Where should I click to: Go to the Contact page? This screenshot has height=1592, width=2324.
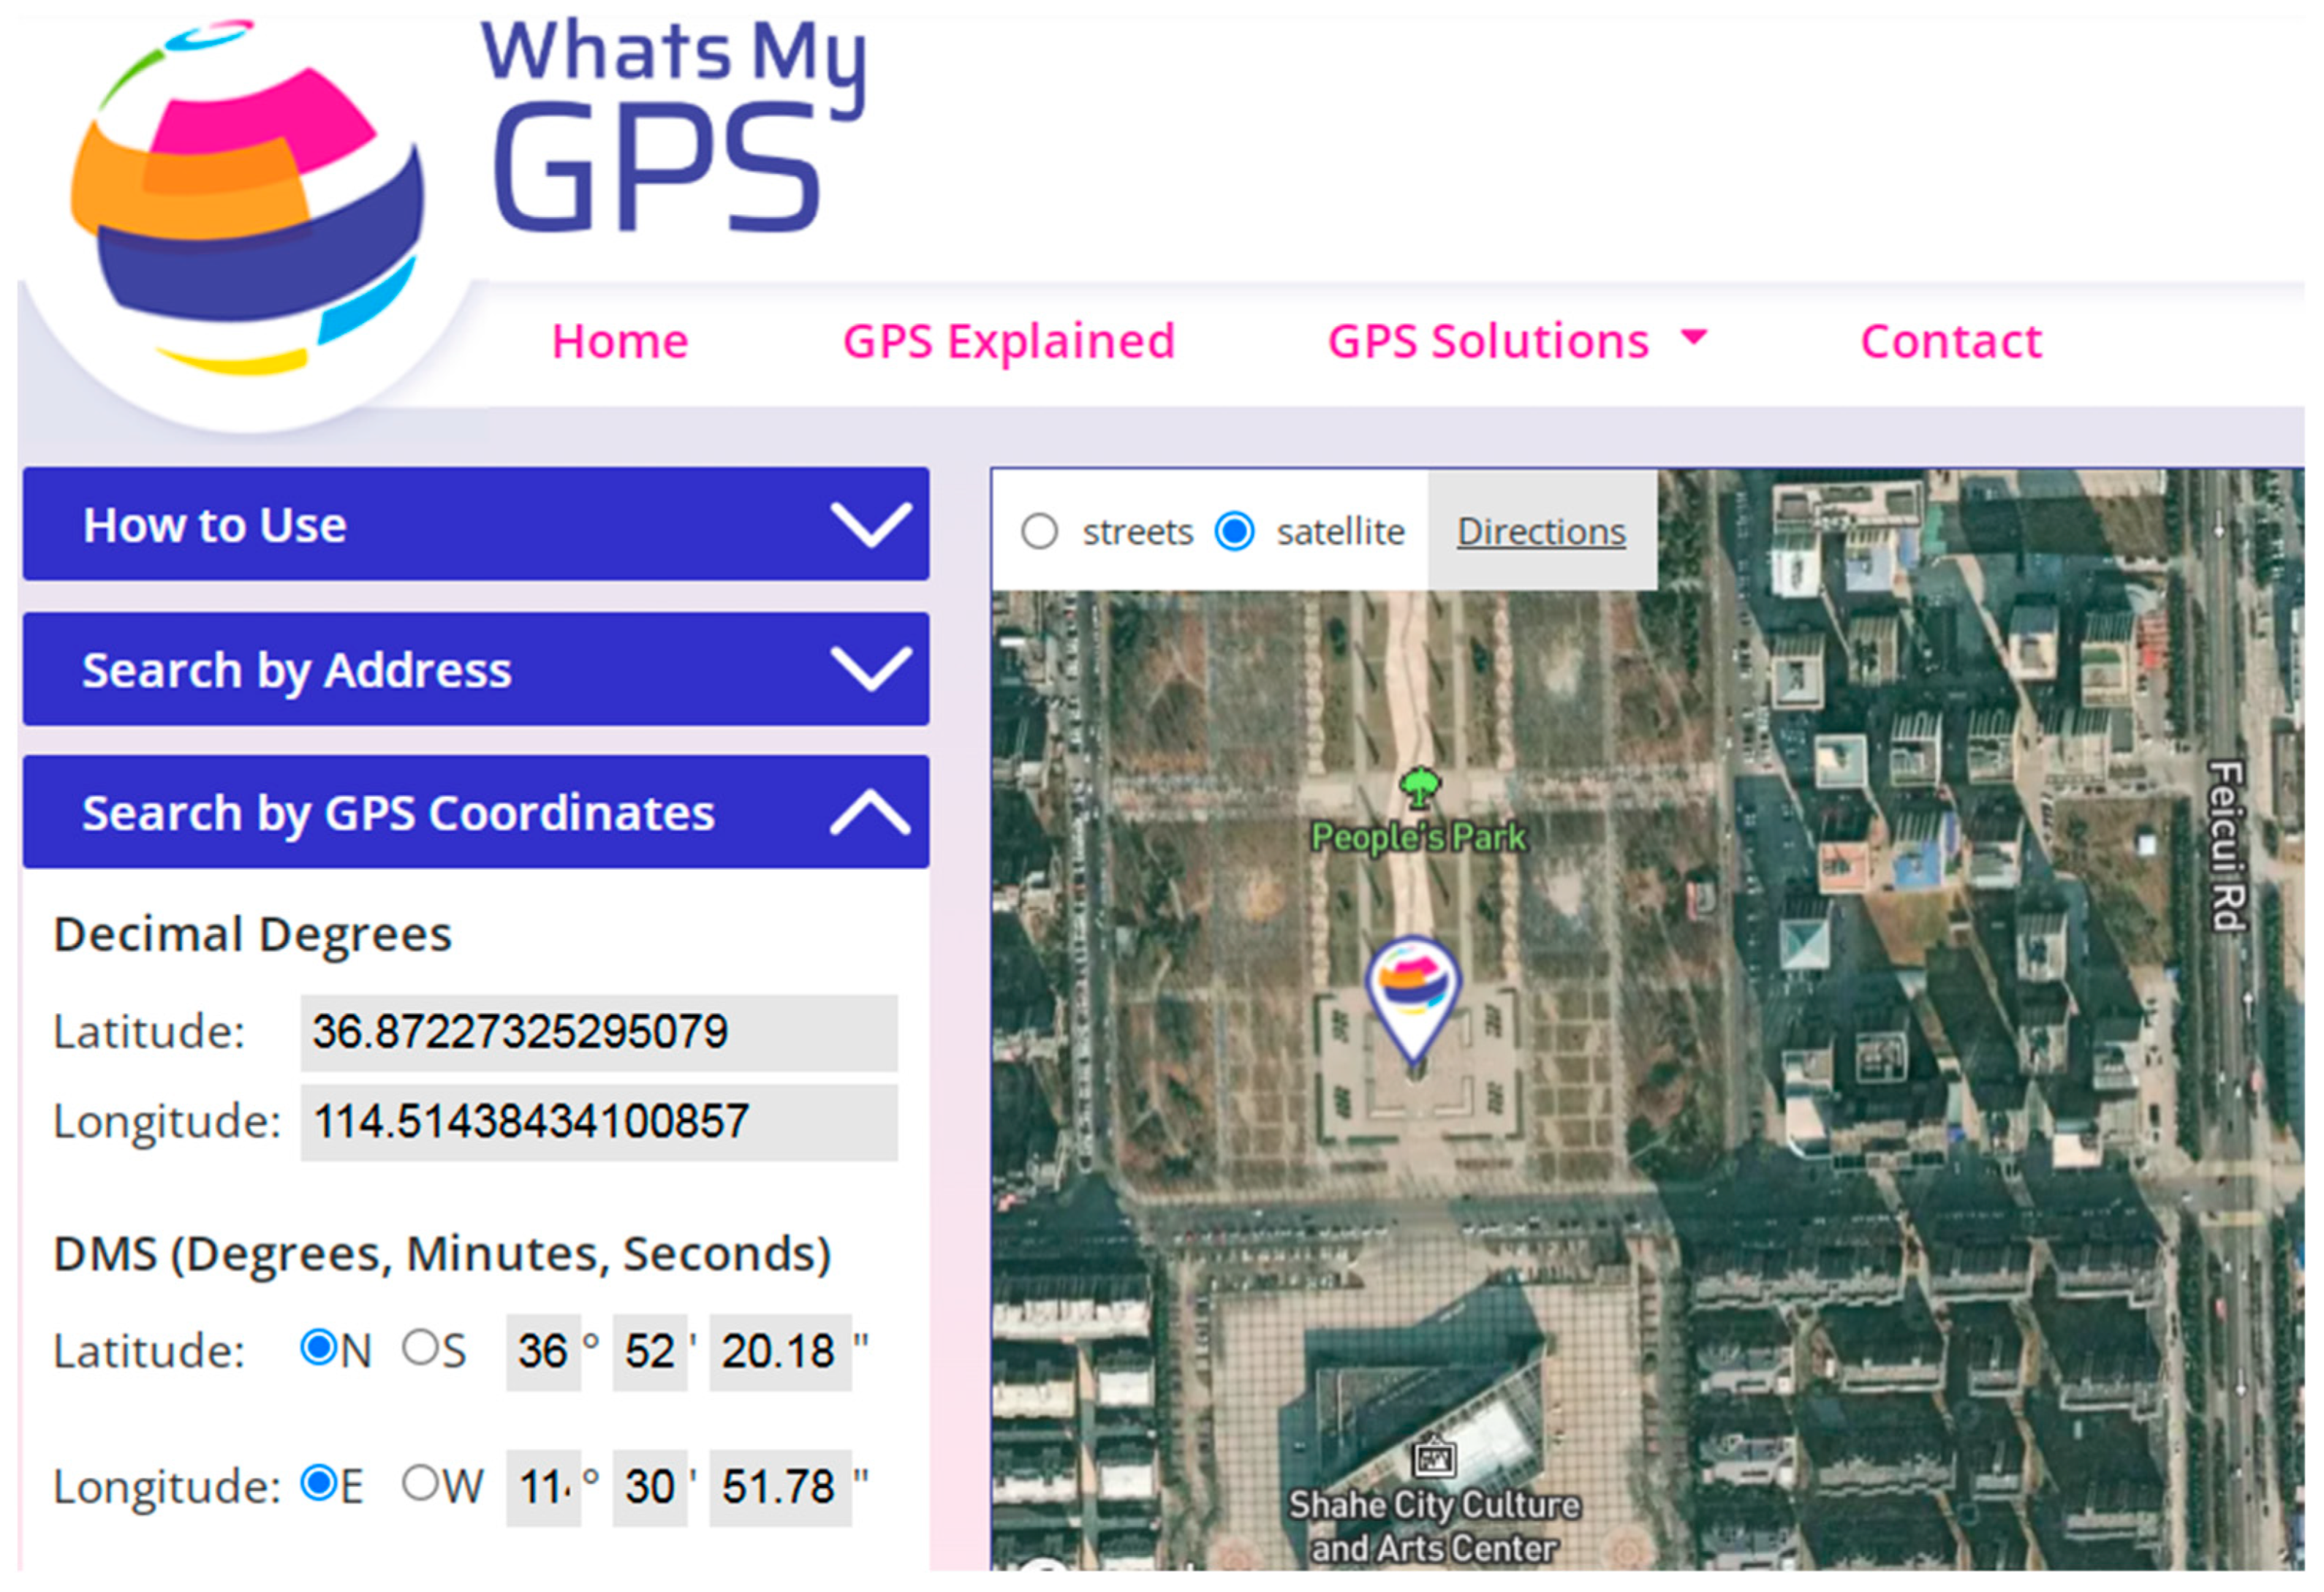click(1950, 341)
